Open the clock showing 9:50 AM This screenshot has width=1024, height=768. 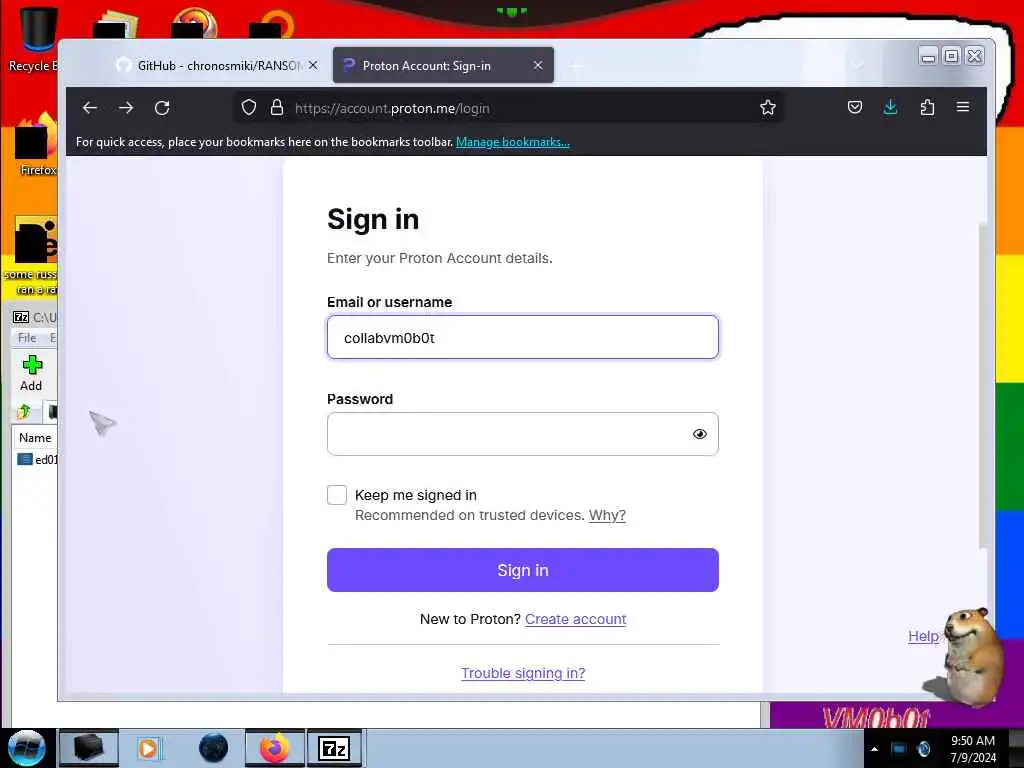pyautogui.click(x=973, y=748)
